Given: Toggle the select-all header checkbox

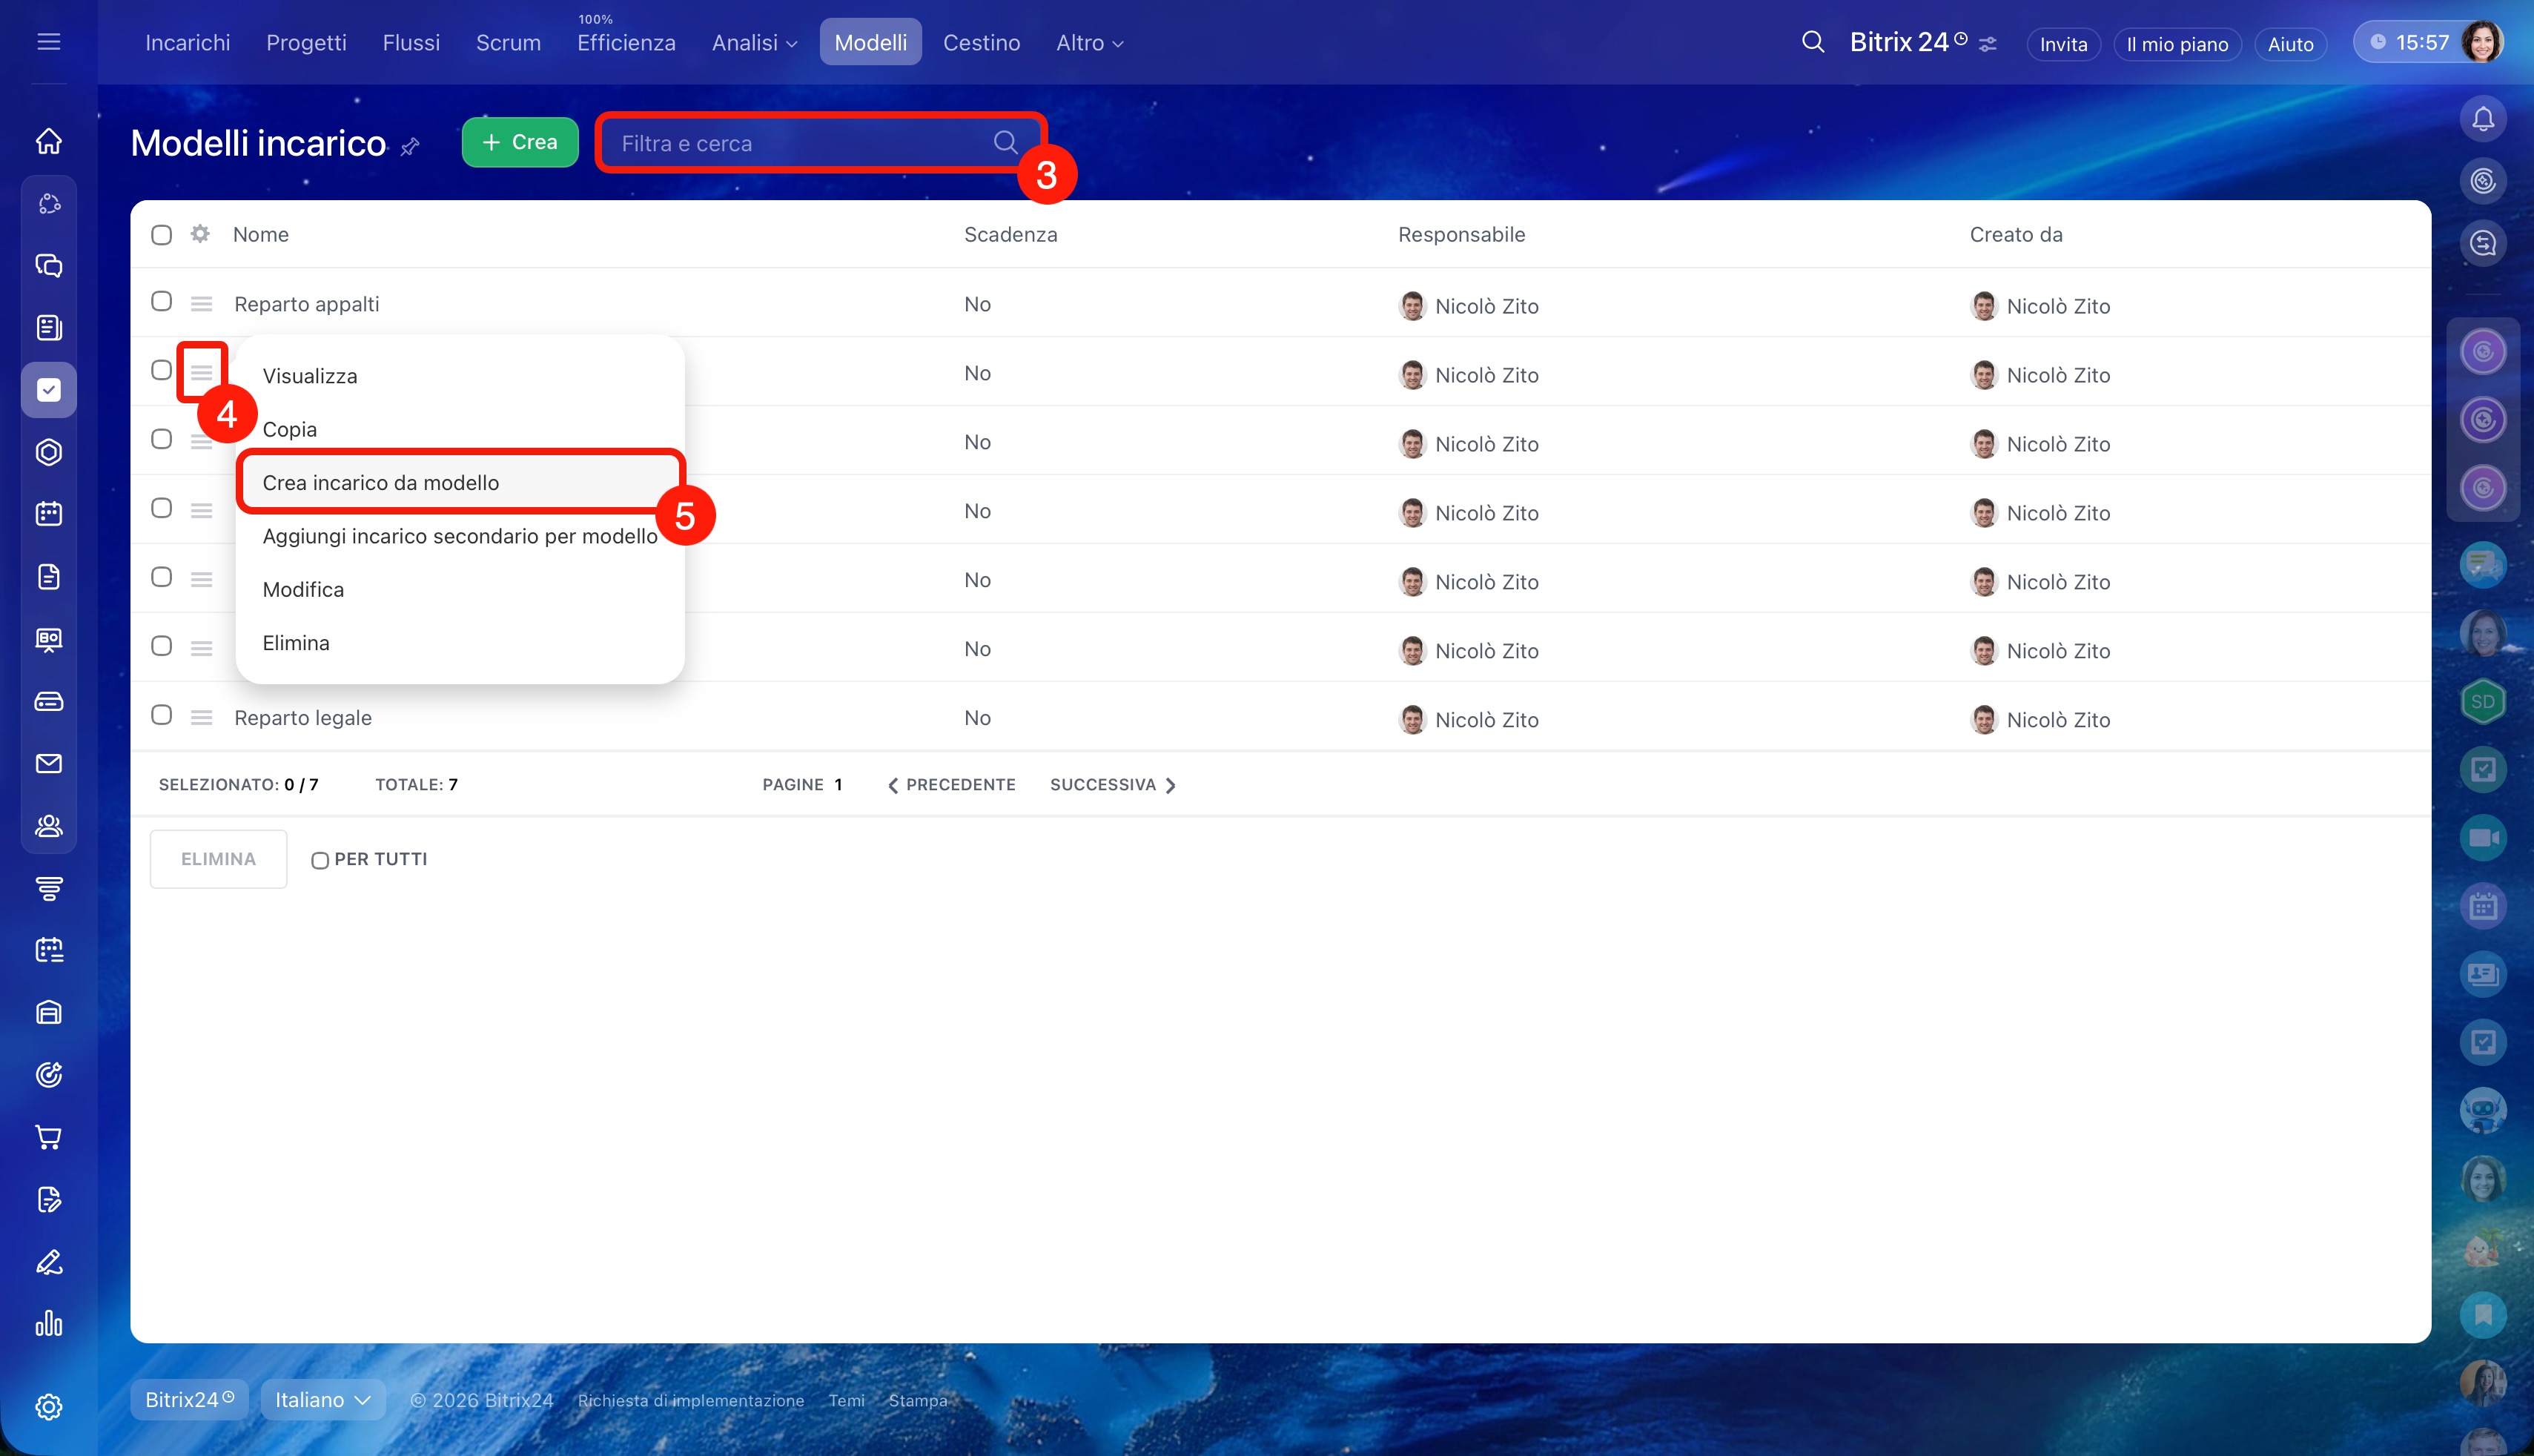Looking at the screenshot, I should click(161, 235).
